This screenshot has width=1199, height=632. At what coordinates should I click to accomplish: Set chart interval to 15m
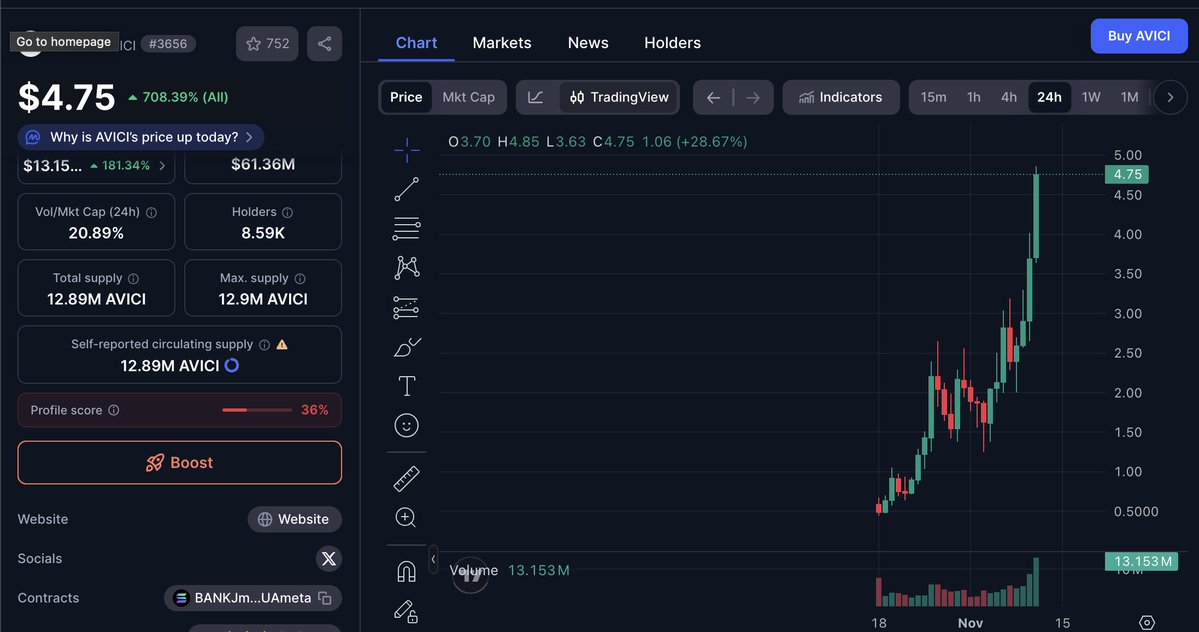pos(933,97)
